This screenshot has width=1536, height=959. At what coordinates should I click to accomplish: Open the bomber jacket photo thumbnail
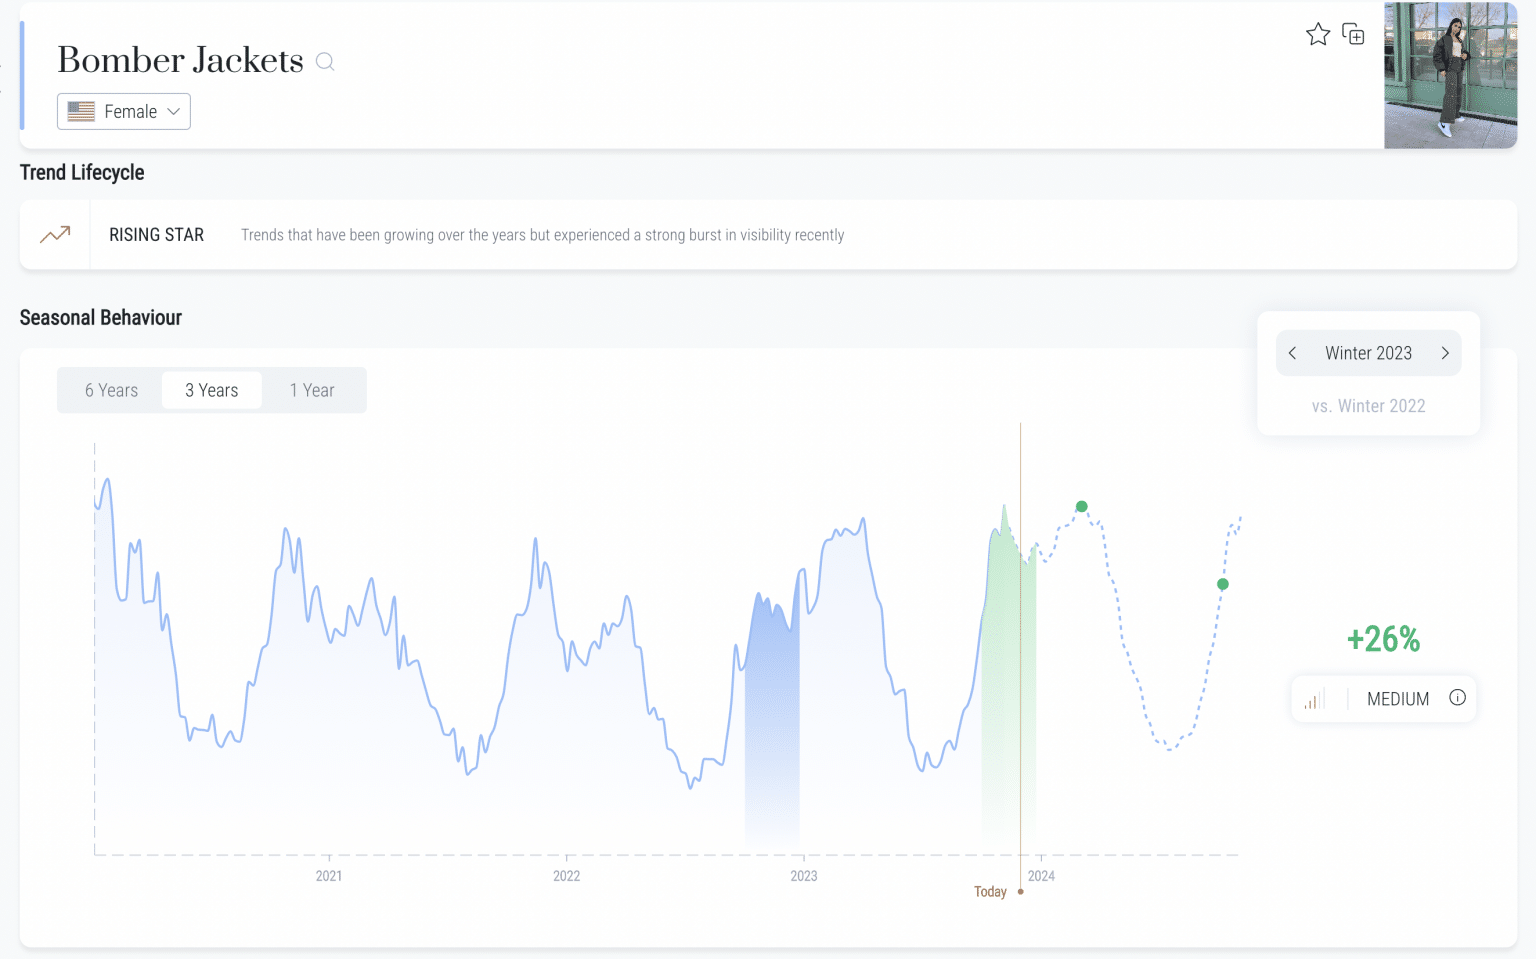tap(1450, 75)
